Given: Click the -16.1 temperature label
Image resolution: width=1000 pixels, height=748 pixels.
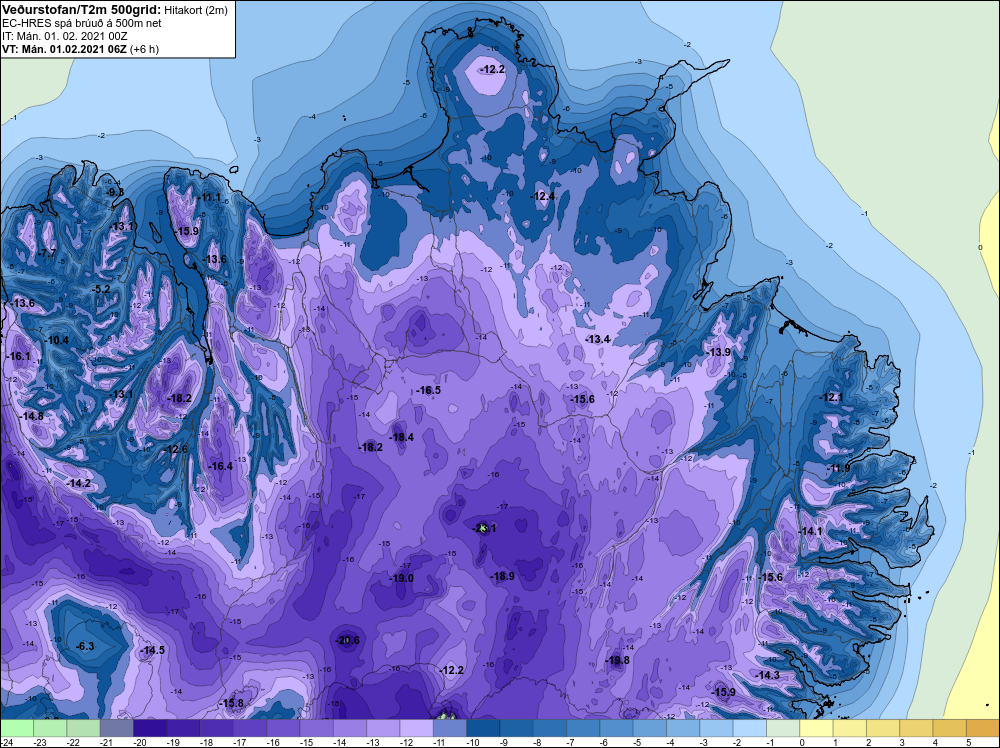Looking at the screenshot, I should [18, 356].
